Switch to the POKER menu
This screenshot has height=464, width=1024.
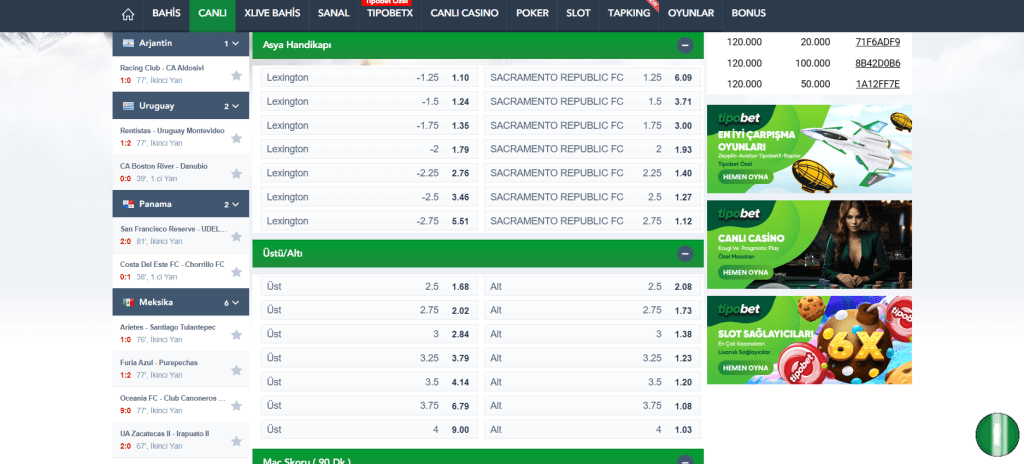pos(532,14)
